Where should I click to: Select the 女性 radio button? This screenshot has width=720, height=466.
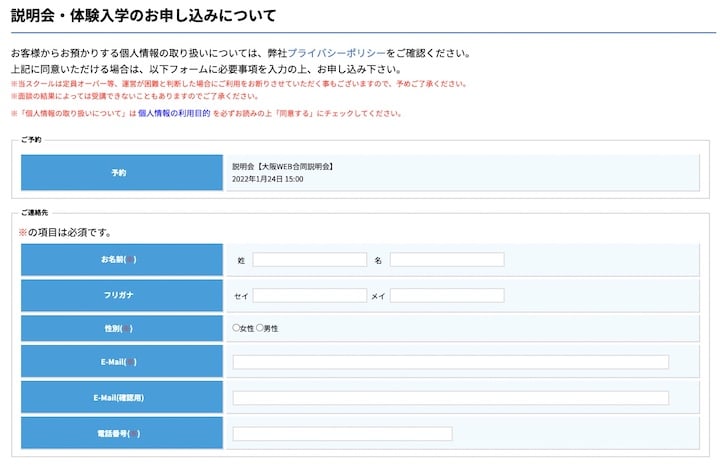tap(236, 328)
